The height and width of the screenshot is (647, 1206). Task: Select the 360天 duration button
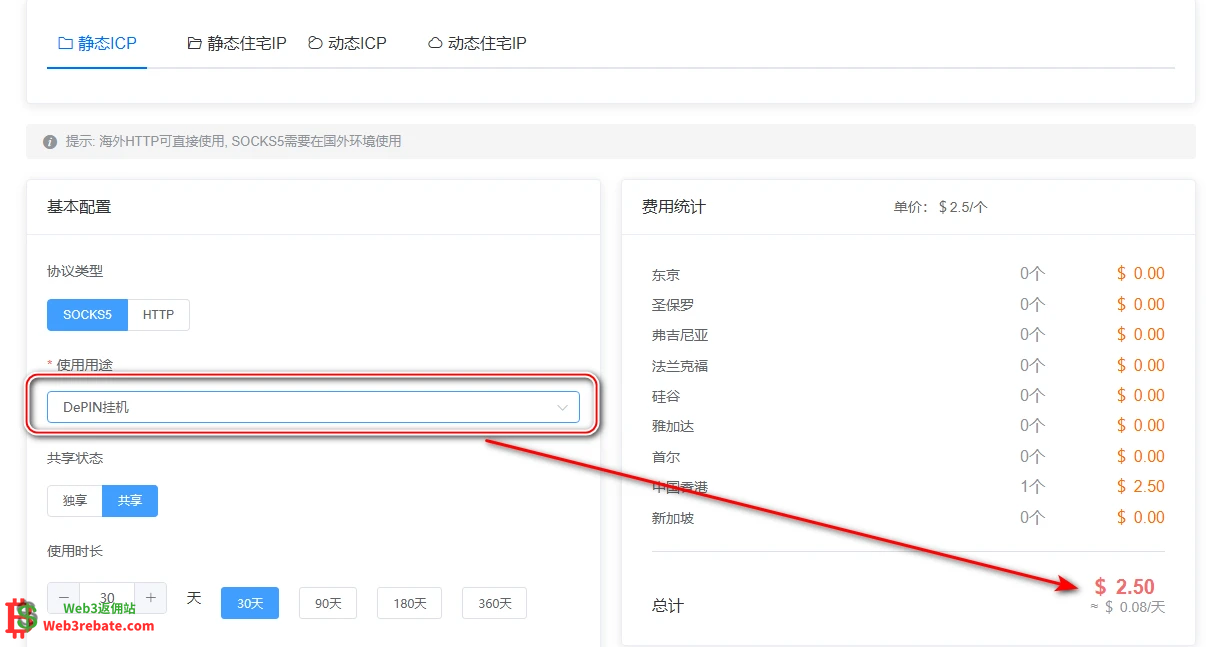pyautogui.click(x=494, y=603)
